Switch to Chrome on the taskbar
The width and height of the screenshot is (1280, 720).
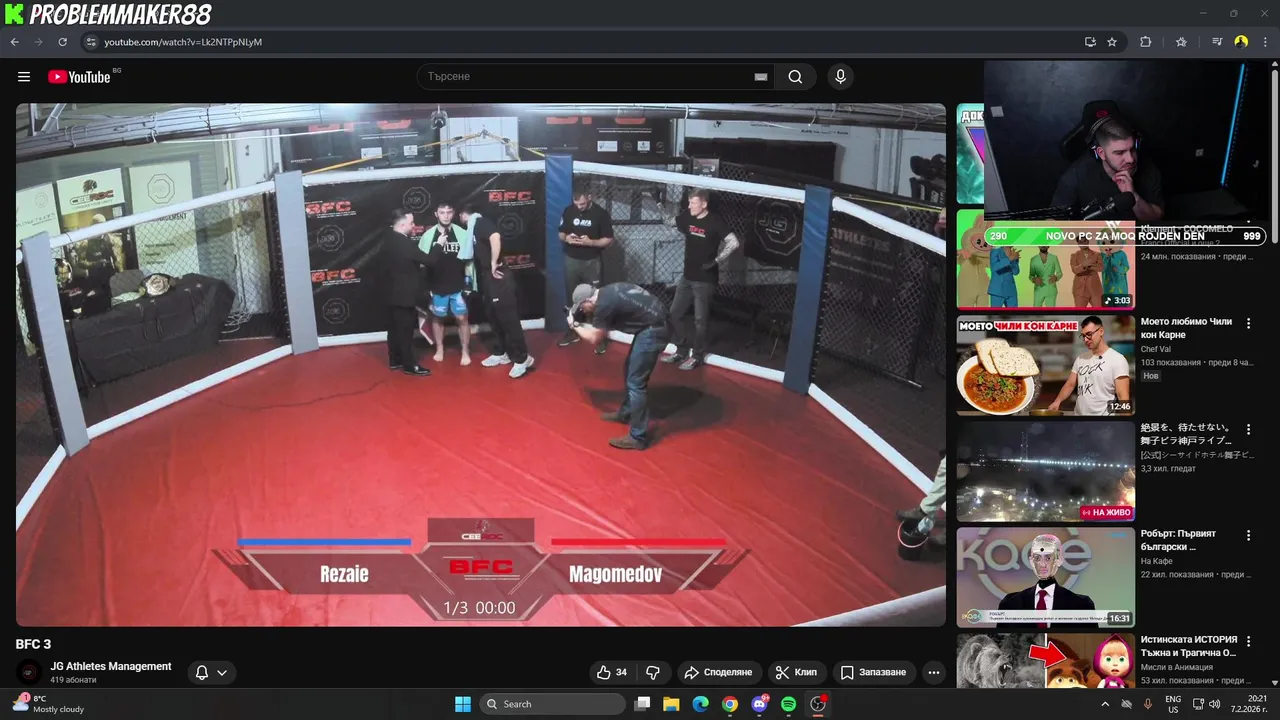(x=730, y=704)
